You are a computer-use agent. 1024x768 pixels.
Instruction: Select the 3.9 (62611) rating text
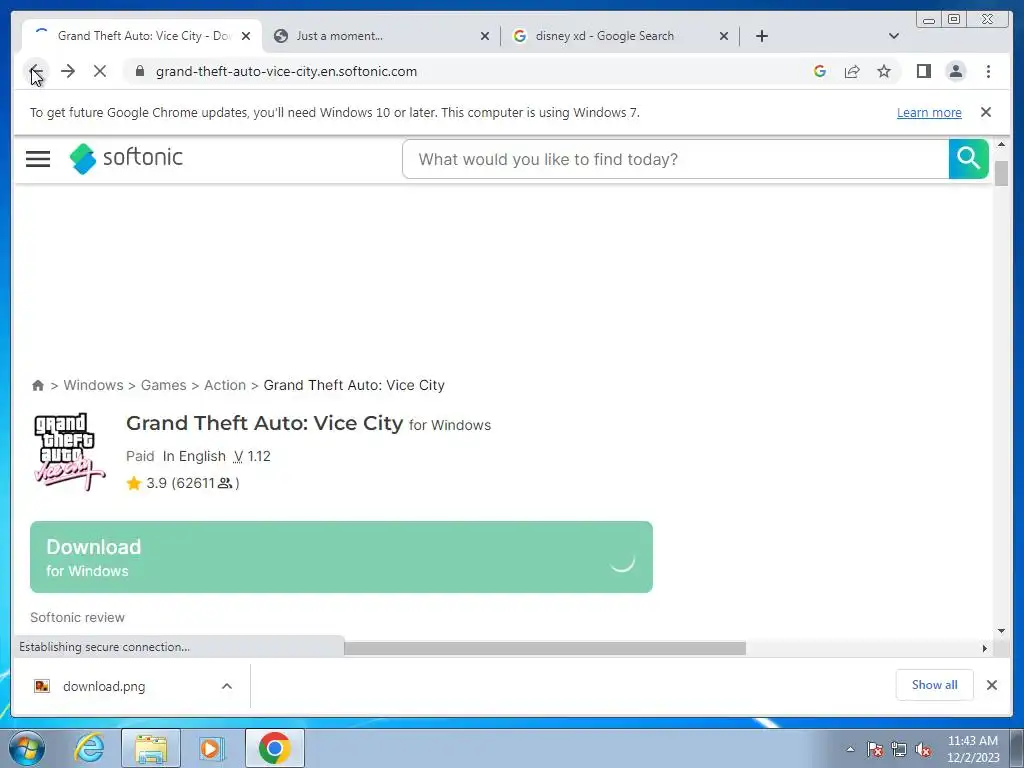(x=193, y=483)
